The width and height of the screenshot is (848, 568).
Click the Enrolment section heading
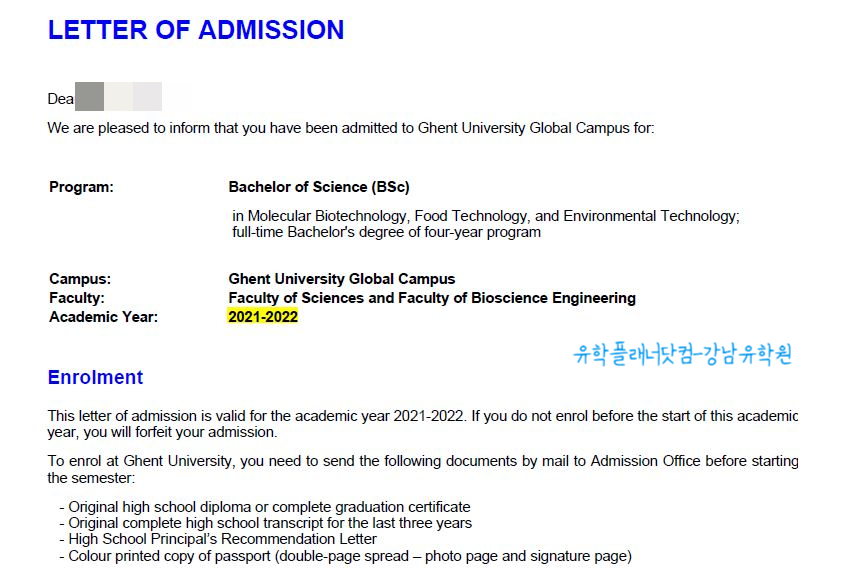[x=95, y=377]
